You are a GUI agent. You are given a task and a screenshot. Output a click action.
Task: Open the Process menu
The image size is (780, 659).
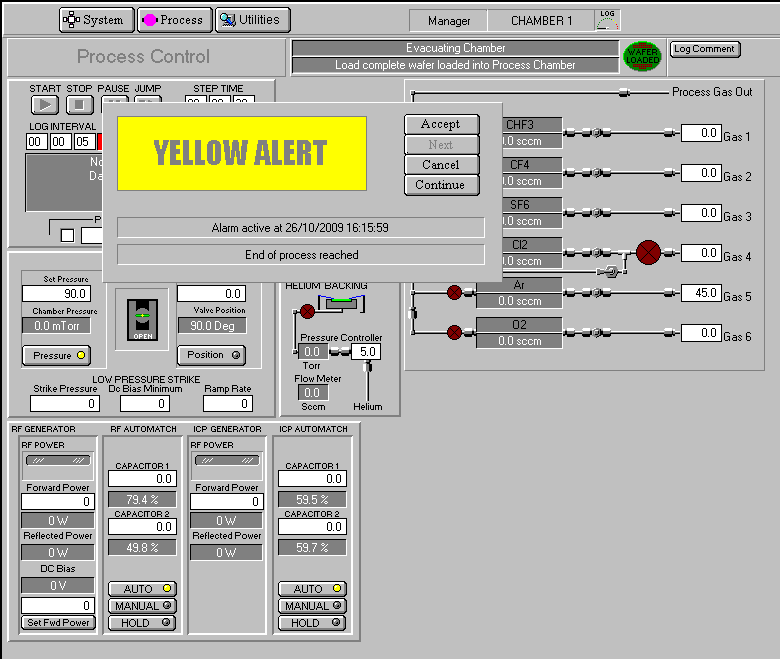tap(173, 20)
